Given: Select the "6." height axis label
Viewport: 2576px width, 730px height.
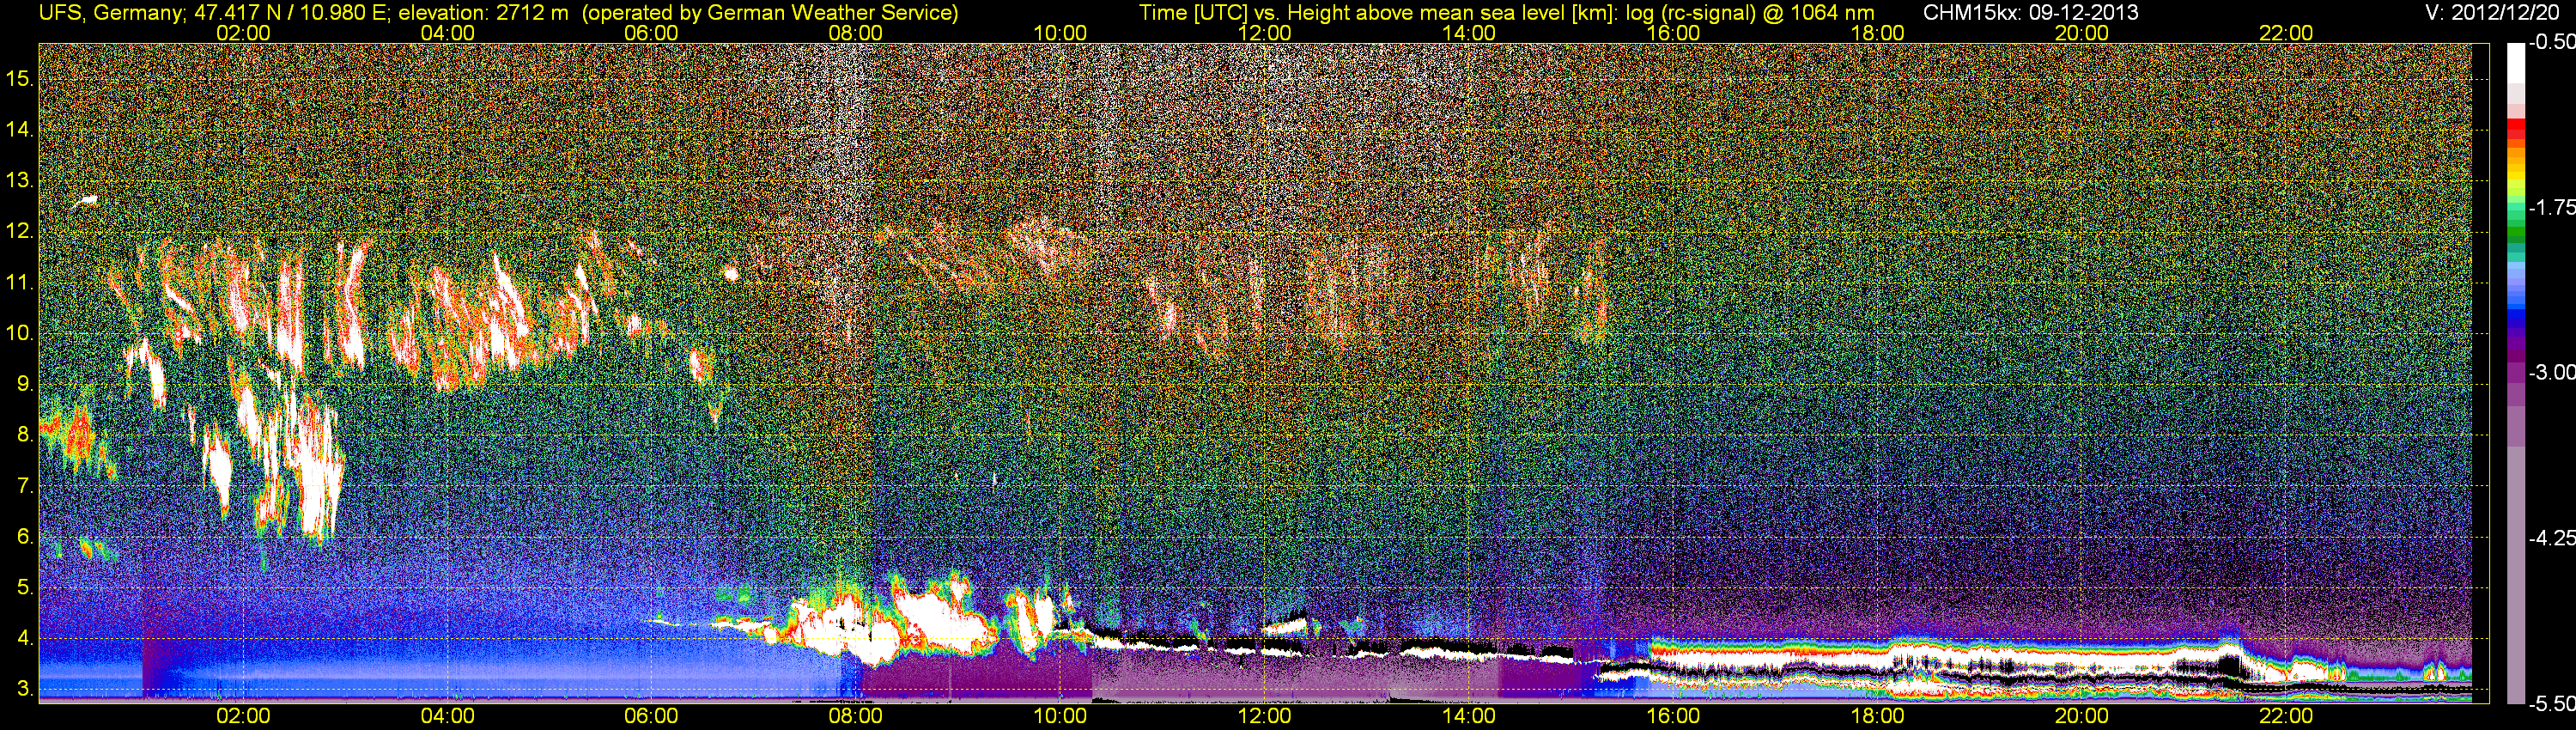Looking at the screenshot, I should (x=25, y=537).
